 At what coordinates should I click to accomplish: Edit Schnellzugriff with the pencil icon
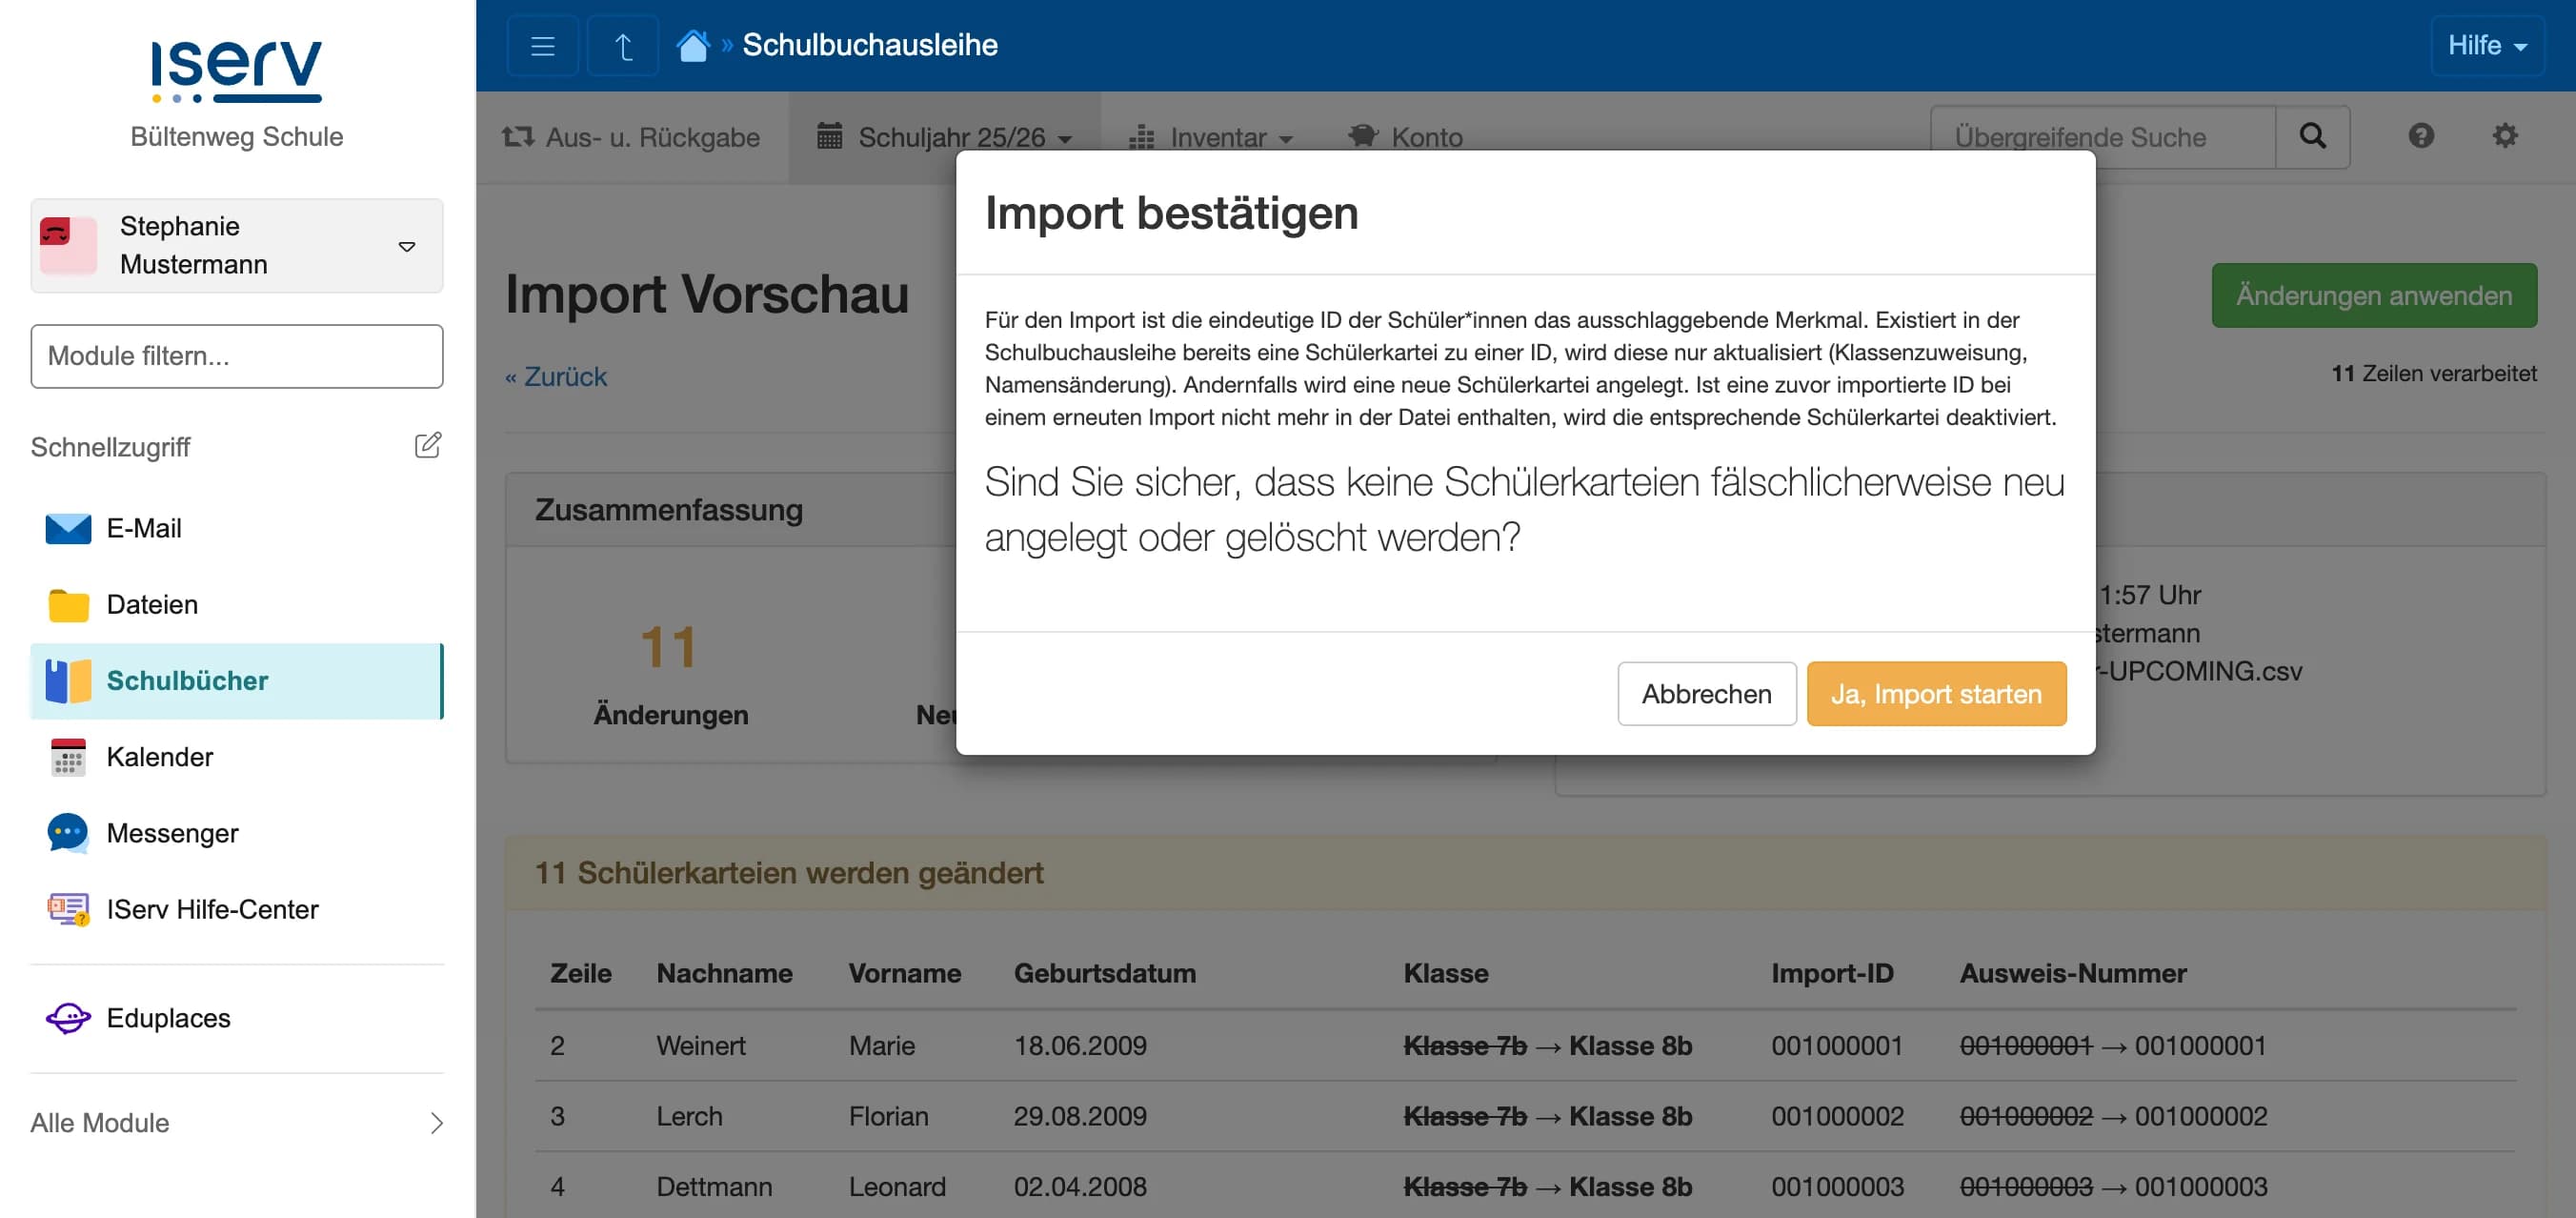tap(428, 445)
